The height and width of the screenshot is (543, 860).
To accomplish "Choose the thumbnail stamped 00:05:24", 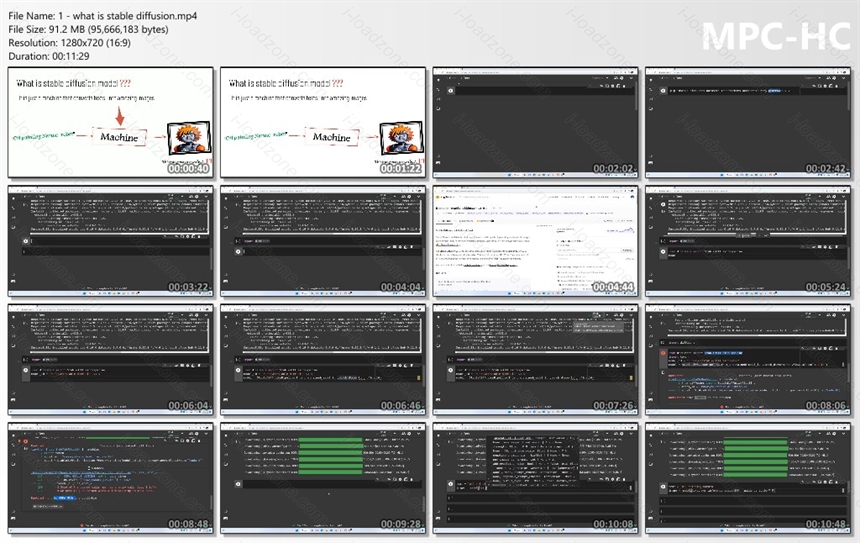I will [x=748, y=241].
